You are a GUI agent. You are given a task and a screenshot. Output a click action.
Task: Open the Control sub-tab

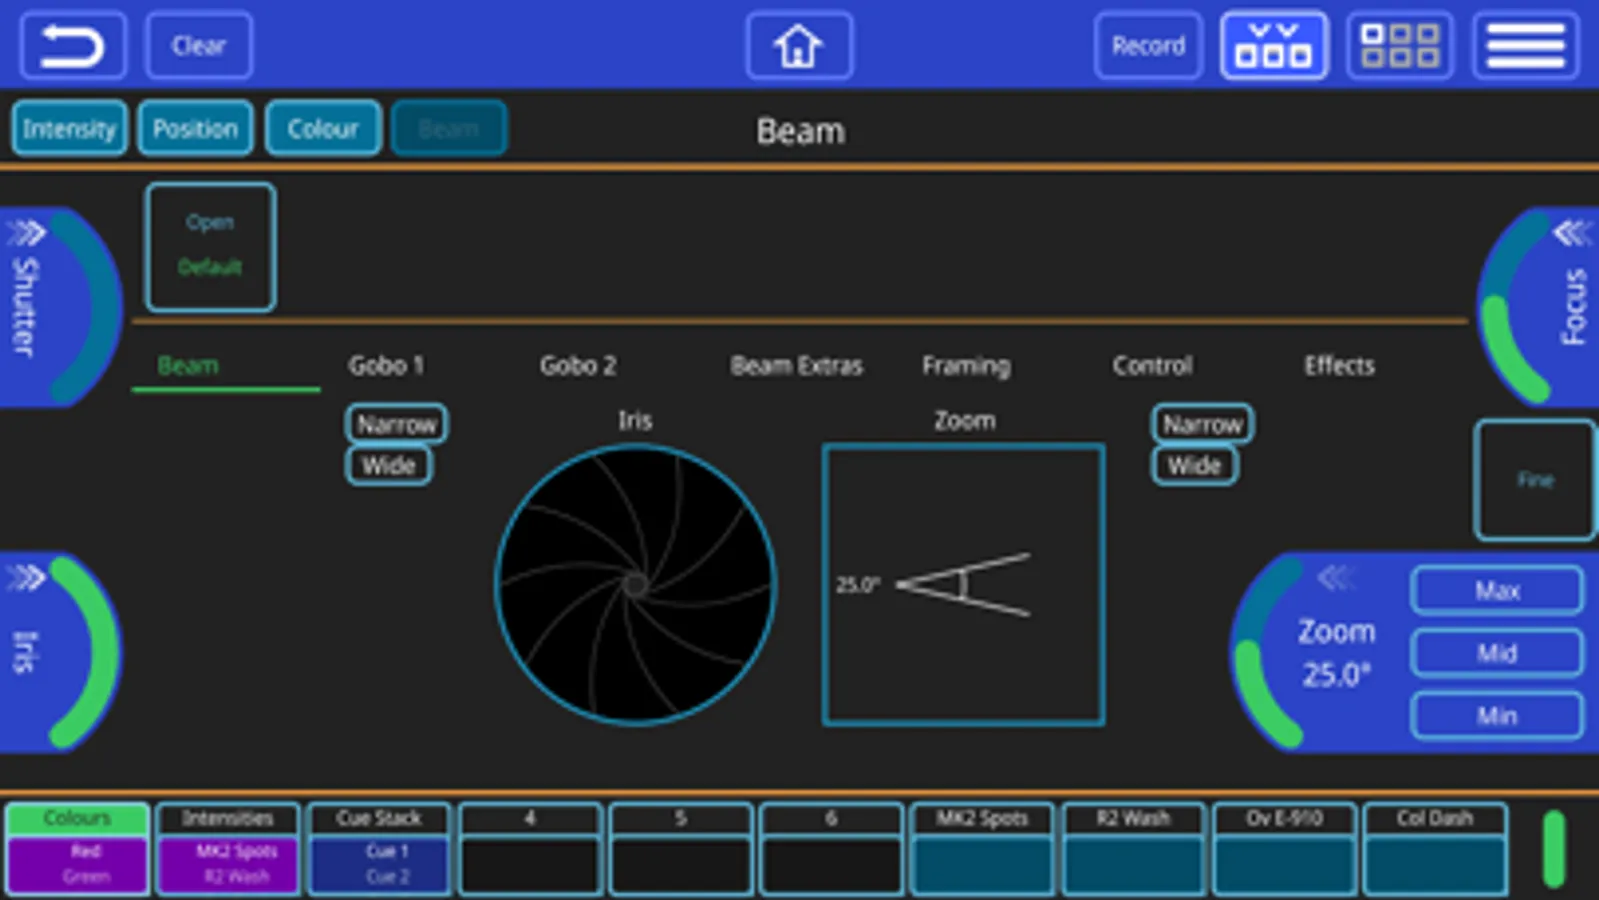[x=1152, y=366]
